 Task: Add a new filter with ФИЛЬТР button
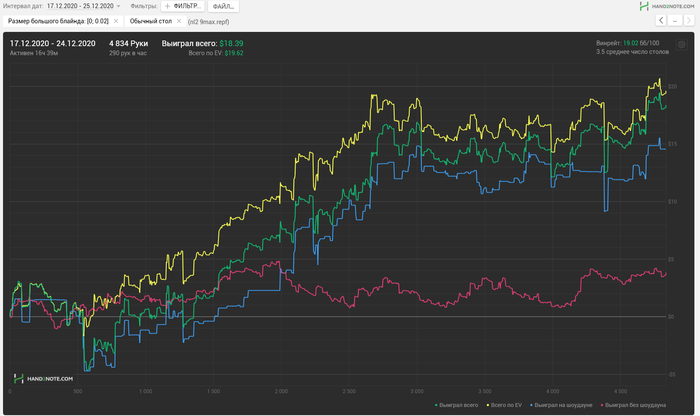tap(183, 6)
